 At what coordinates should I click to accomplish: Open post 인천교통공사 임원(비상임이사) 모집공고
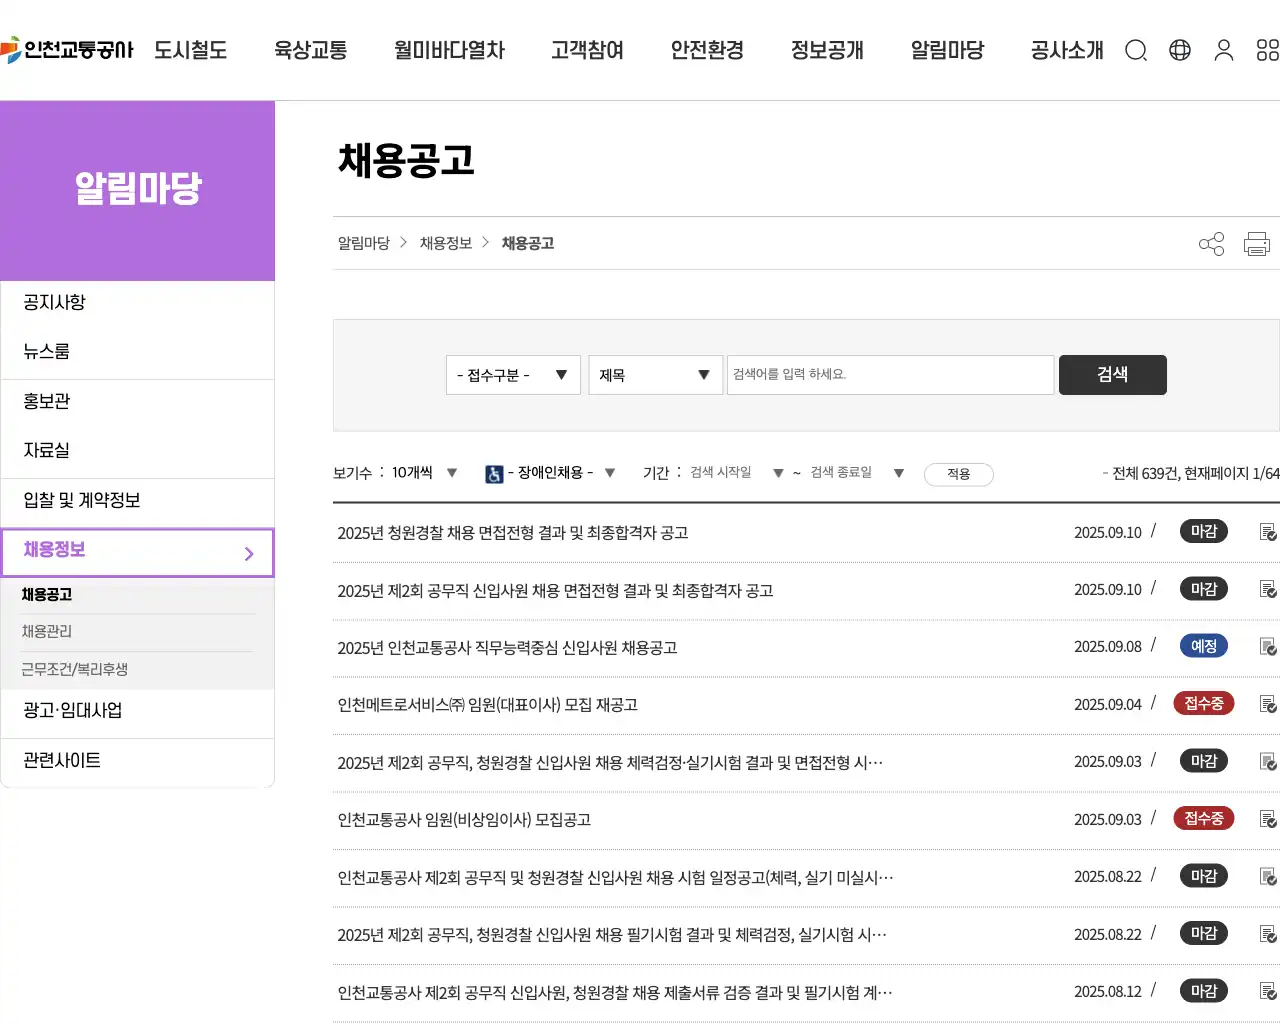pyautogui.click(x=464, y=820)
